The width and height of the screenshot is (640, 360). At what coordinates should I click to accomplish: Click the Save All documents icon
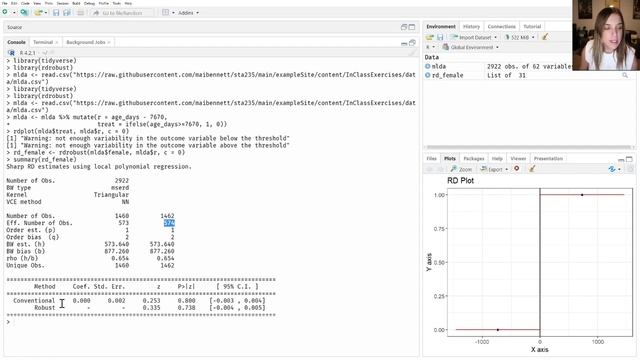(67, 13)
